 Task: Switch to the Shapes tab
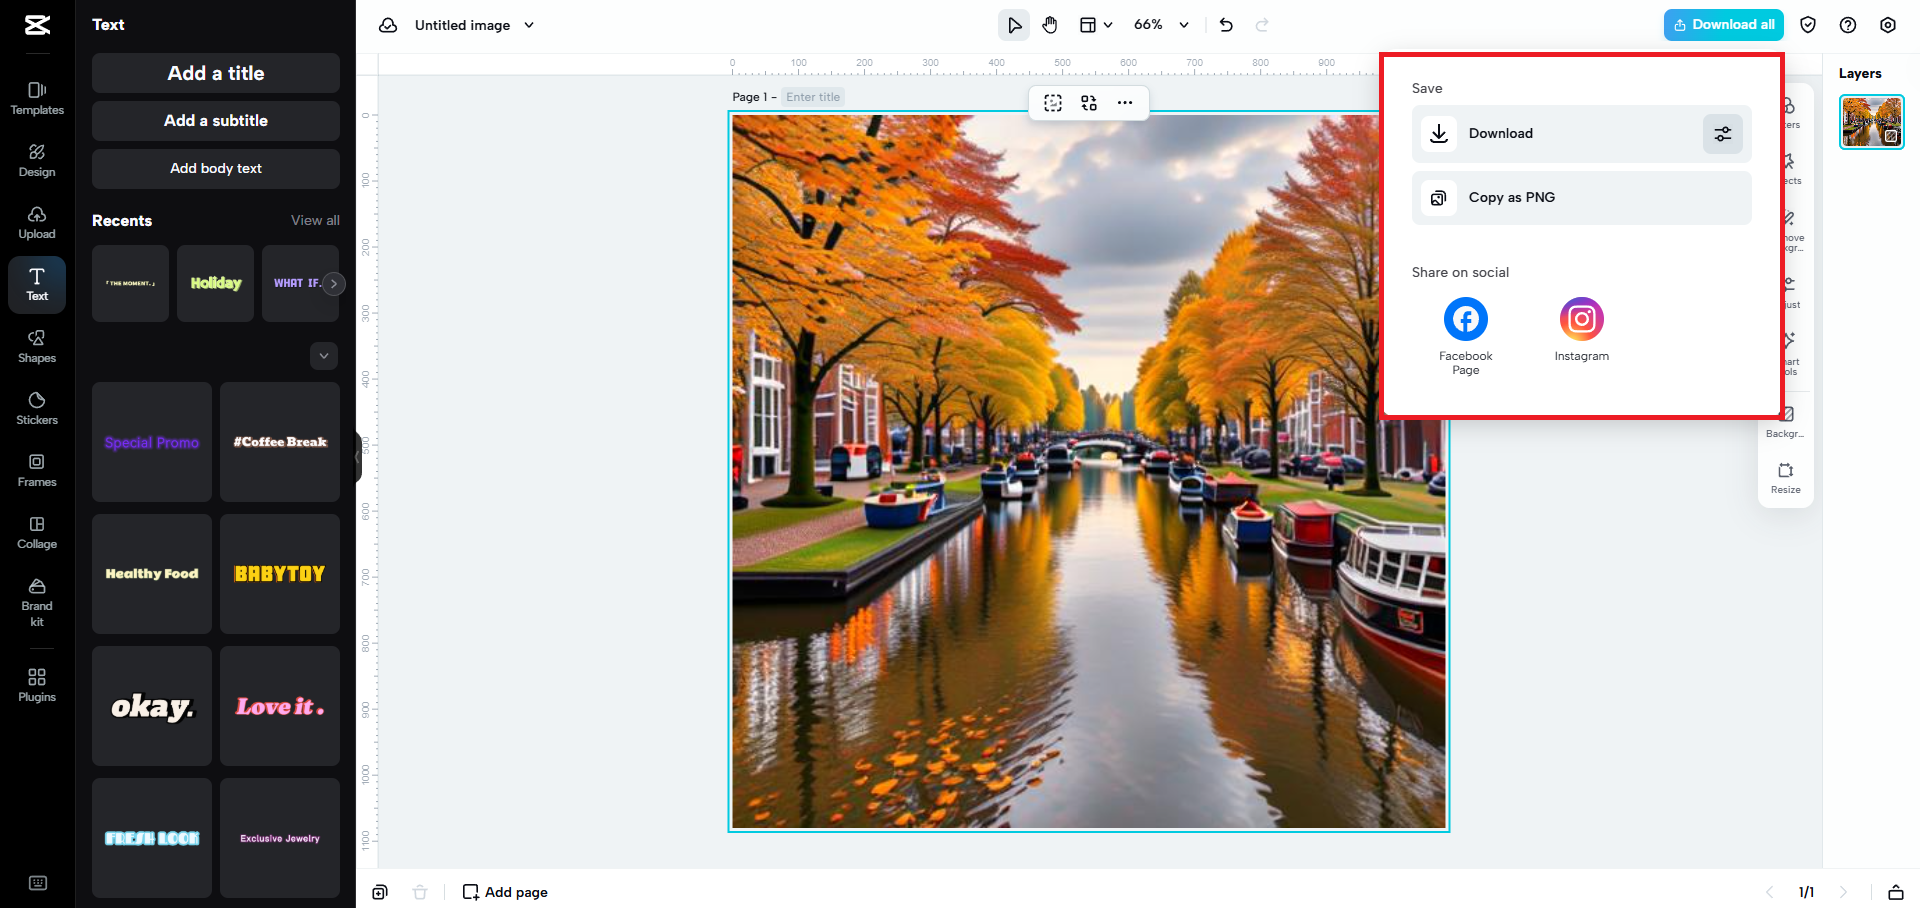pyautogui.click(x=37, y=346)
